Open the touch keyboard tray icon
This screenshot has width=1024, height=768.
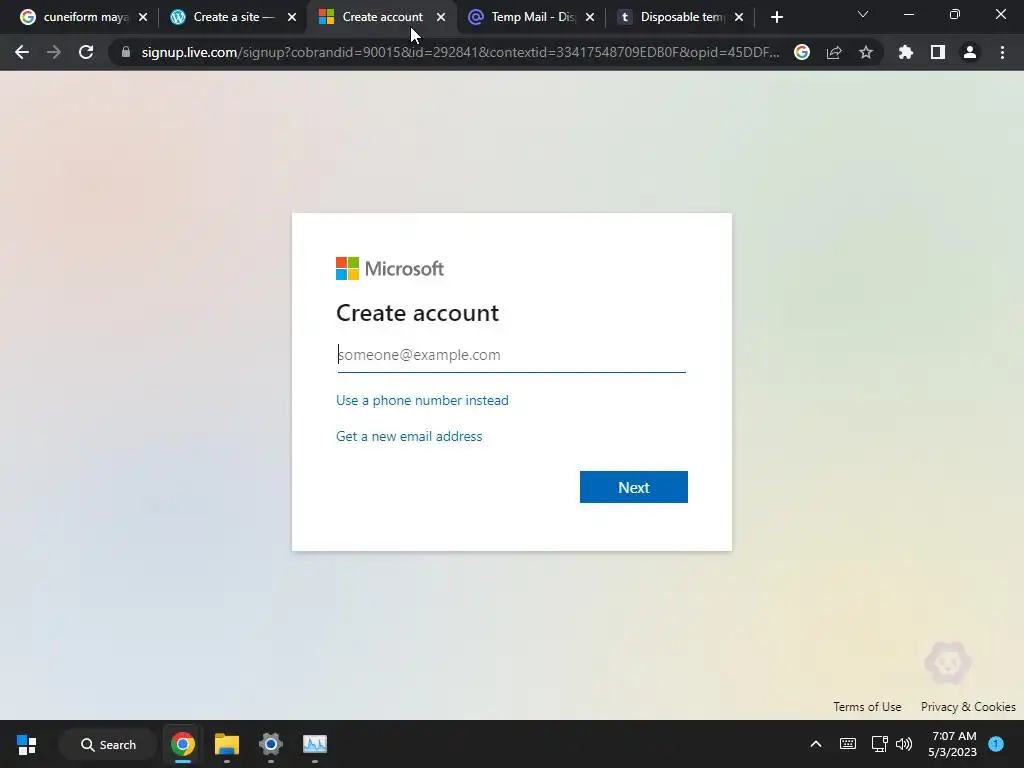pyautogui.click(x=848, y=744)
